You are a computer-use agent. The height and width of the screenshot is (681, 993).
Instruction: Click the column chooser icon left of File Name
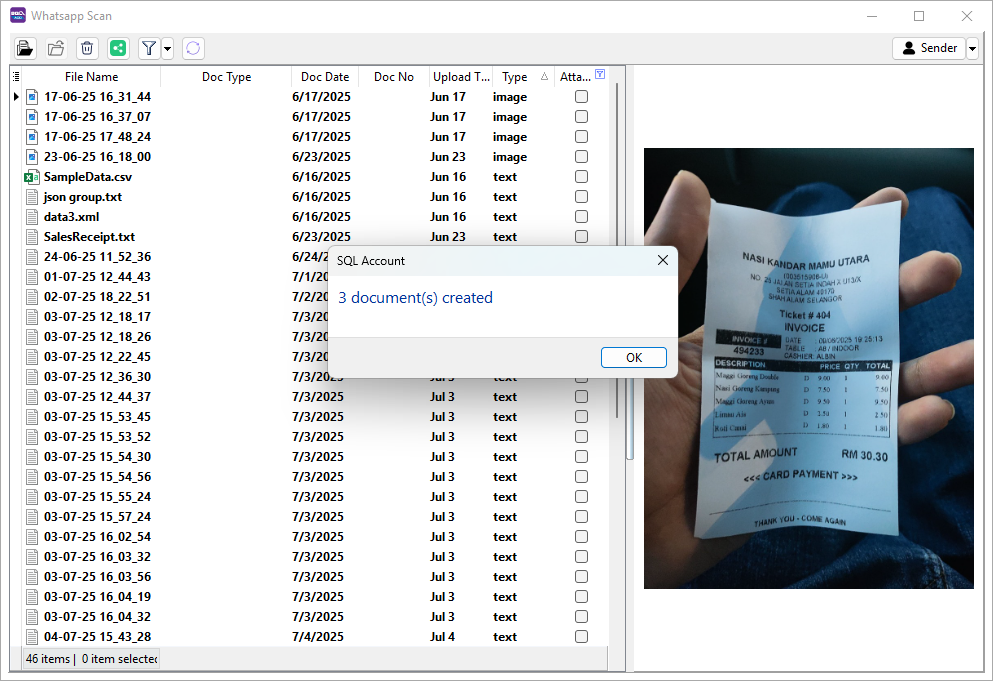pyautogui.click(x=16, y=77)
